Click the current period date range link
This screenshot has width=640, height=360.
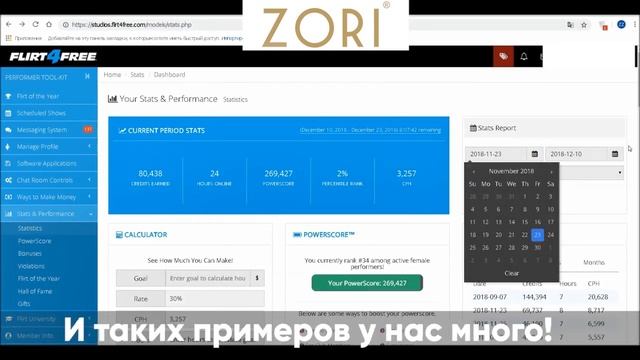click(370, 130)
